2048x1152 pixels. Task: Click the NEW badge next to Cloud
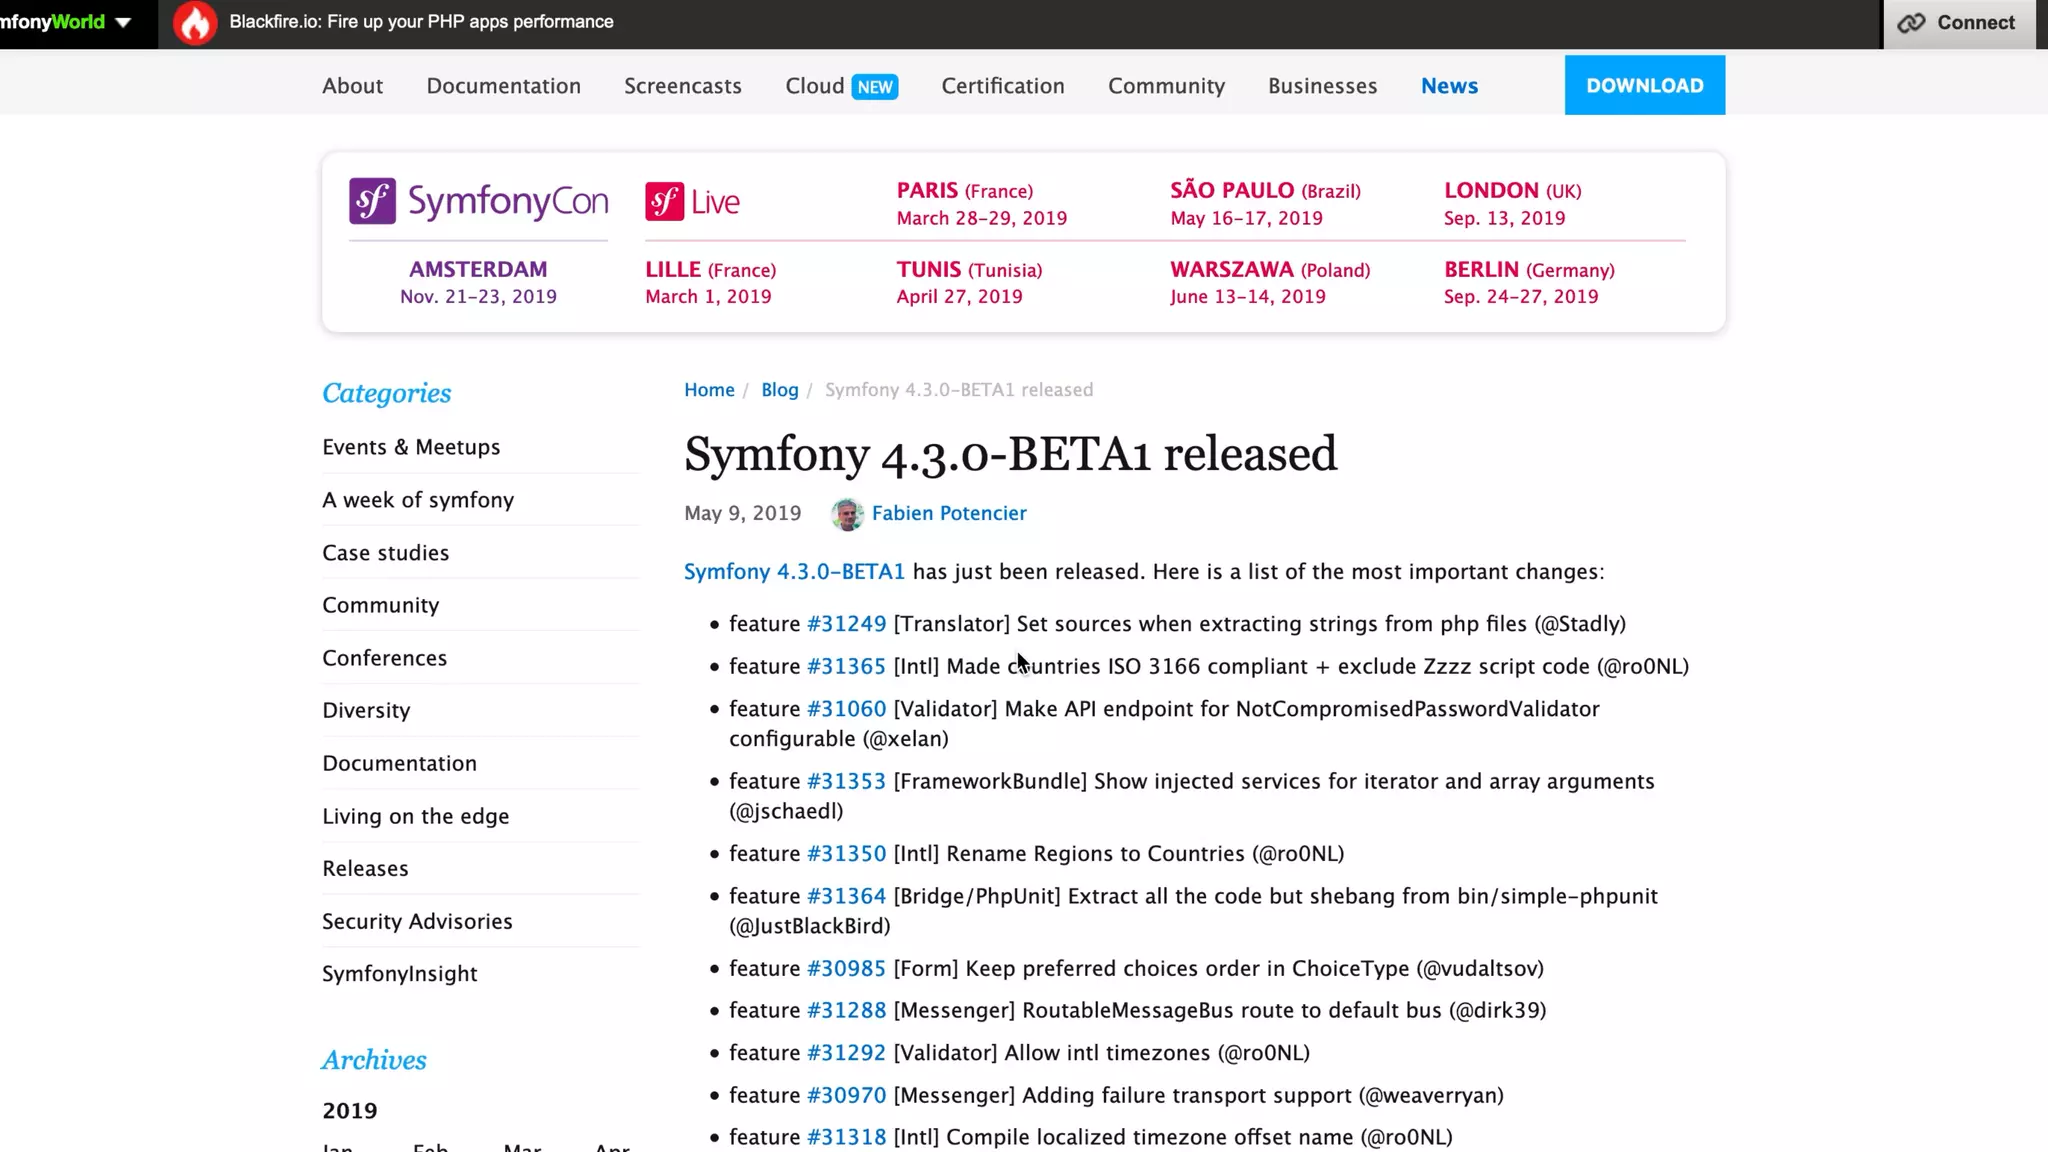point(874,87)
